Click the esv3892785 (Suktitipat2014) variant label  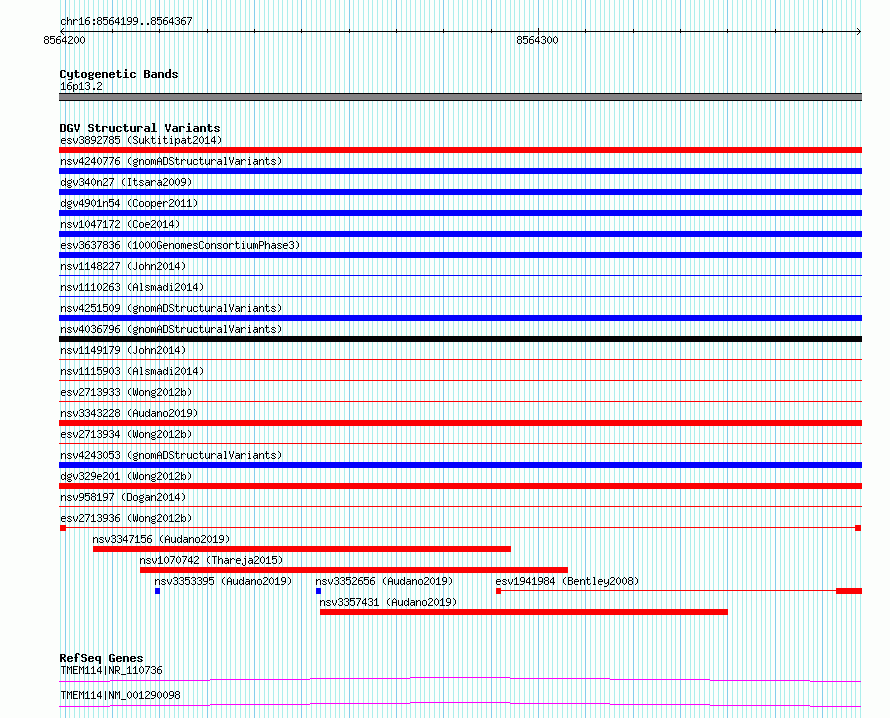[141, 140]
